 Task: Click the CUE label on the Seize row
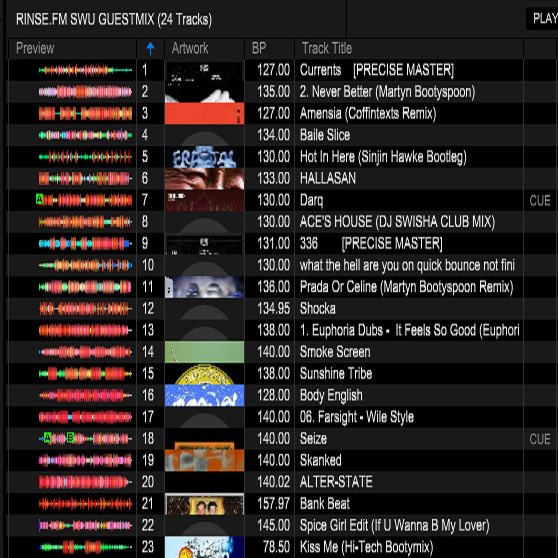pyautogui.click(x=540, y=439)
